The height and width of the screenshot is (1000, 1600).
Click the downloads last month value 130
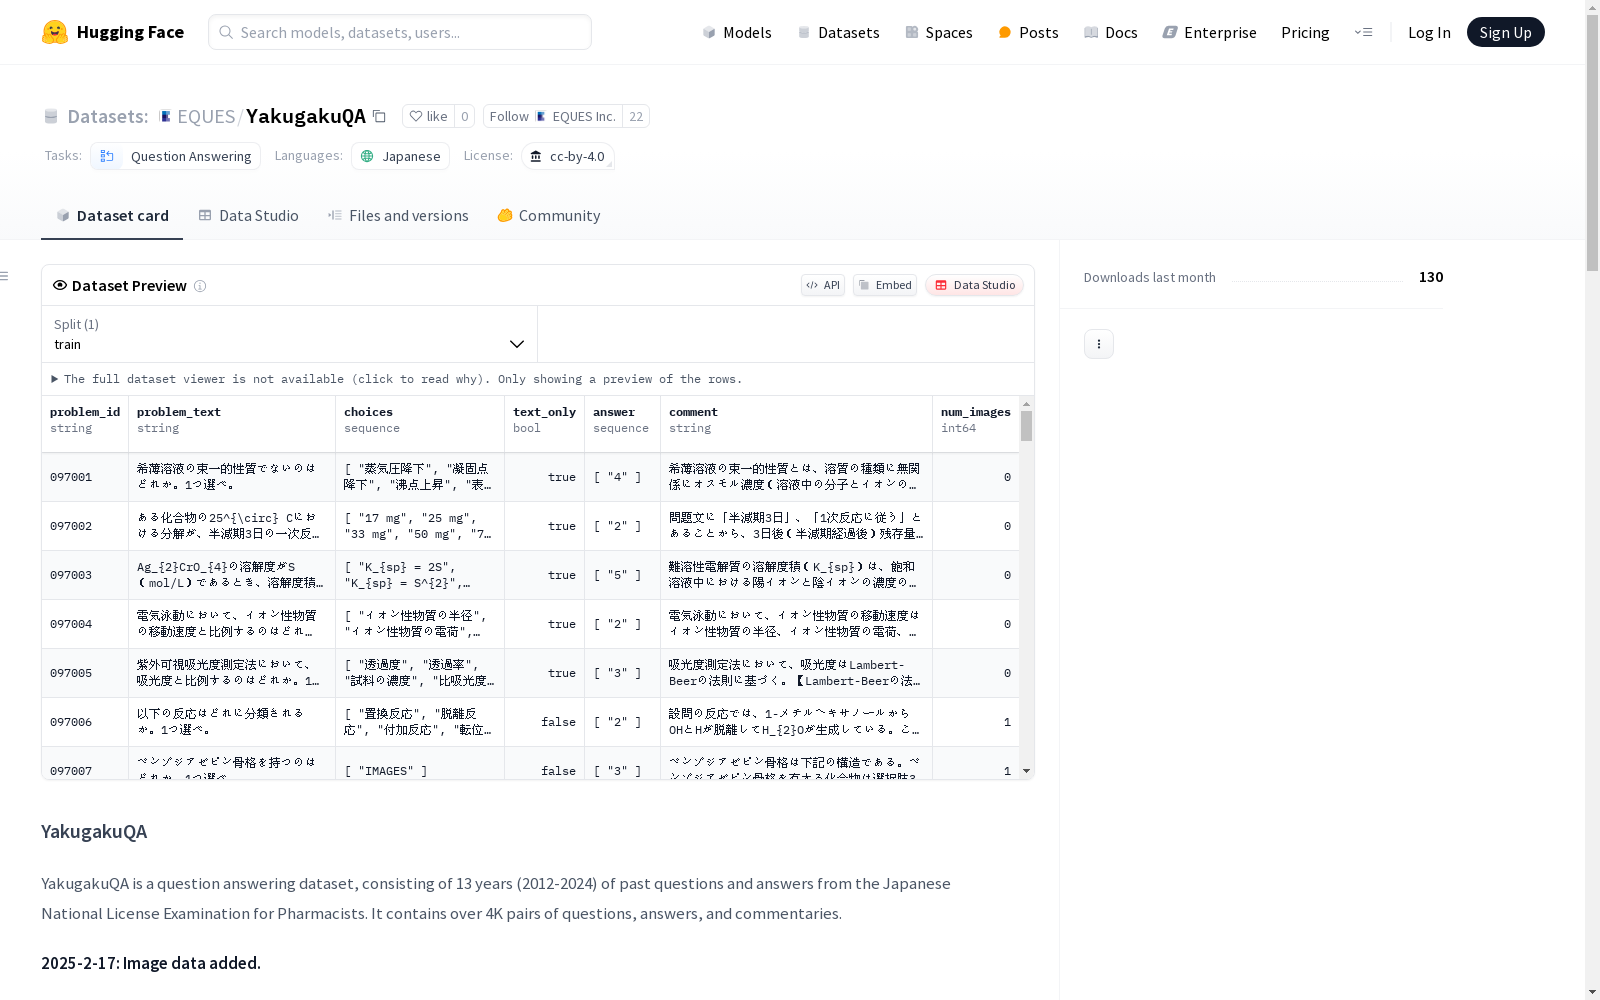pos(1431,277)
